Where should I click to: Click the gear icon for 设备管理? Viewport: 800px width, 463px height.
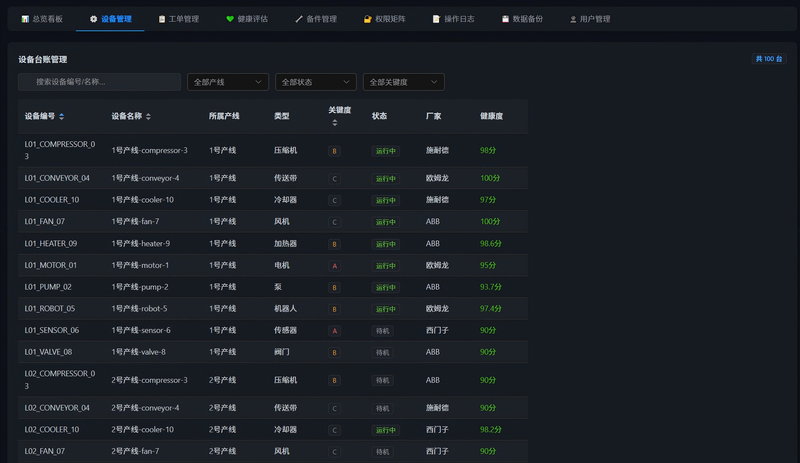point(93,19)
